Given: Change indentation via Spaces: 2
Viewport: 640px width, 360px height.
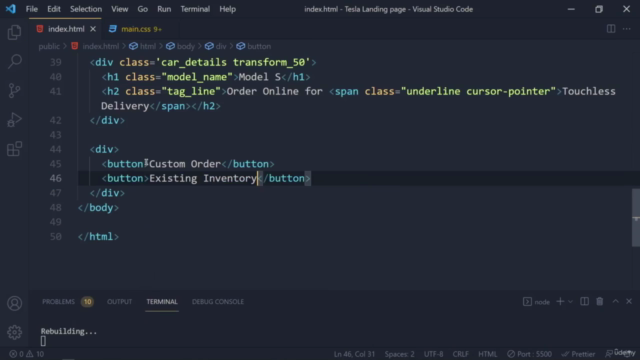Looking at the screenshot, I should tap(399, 354).
